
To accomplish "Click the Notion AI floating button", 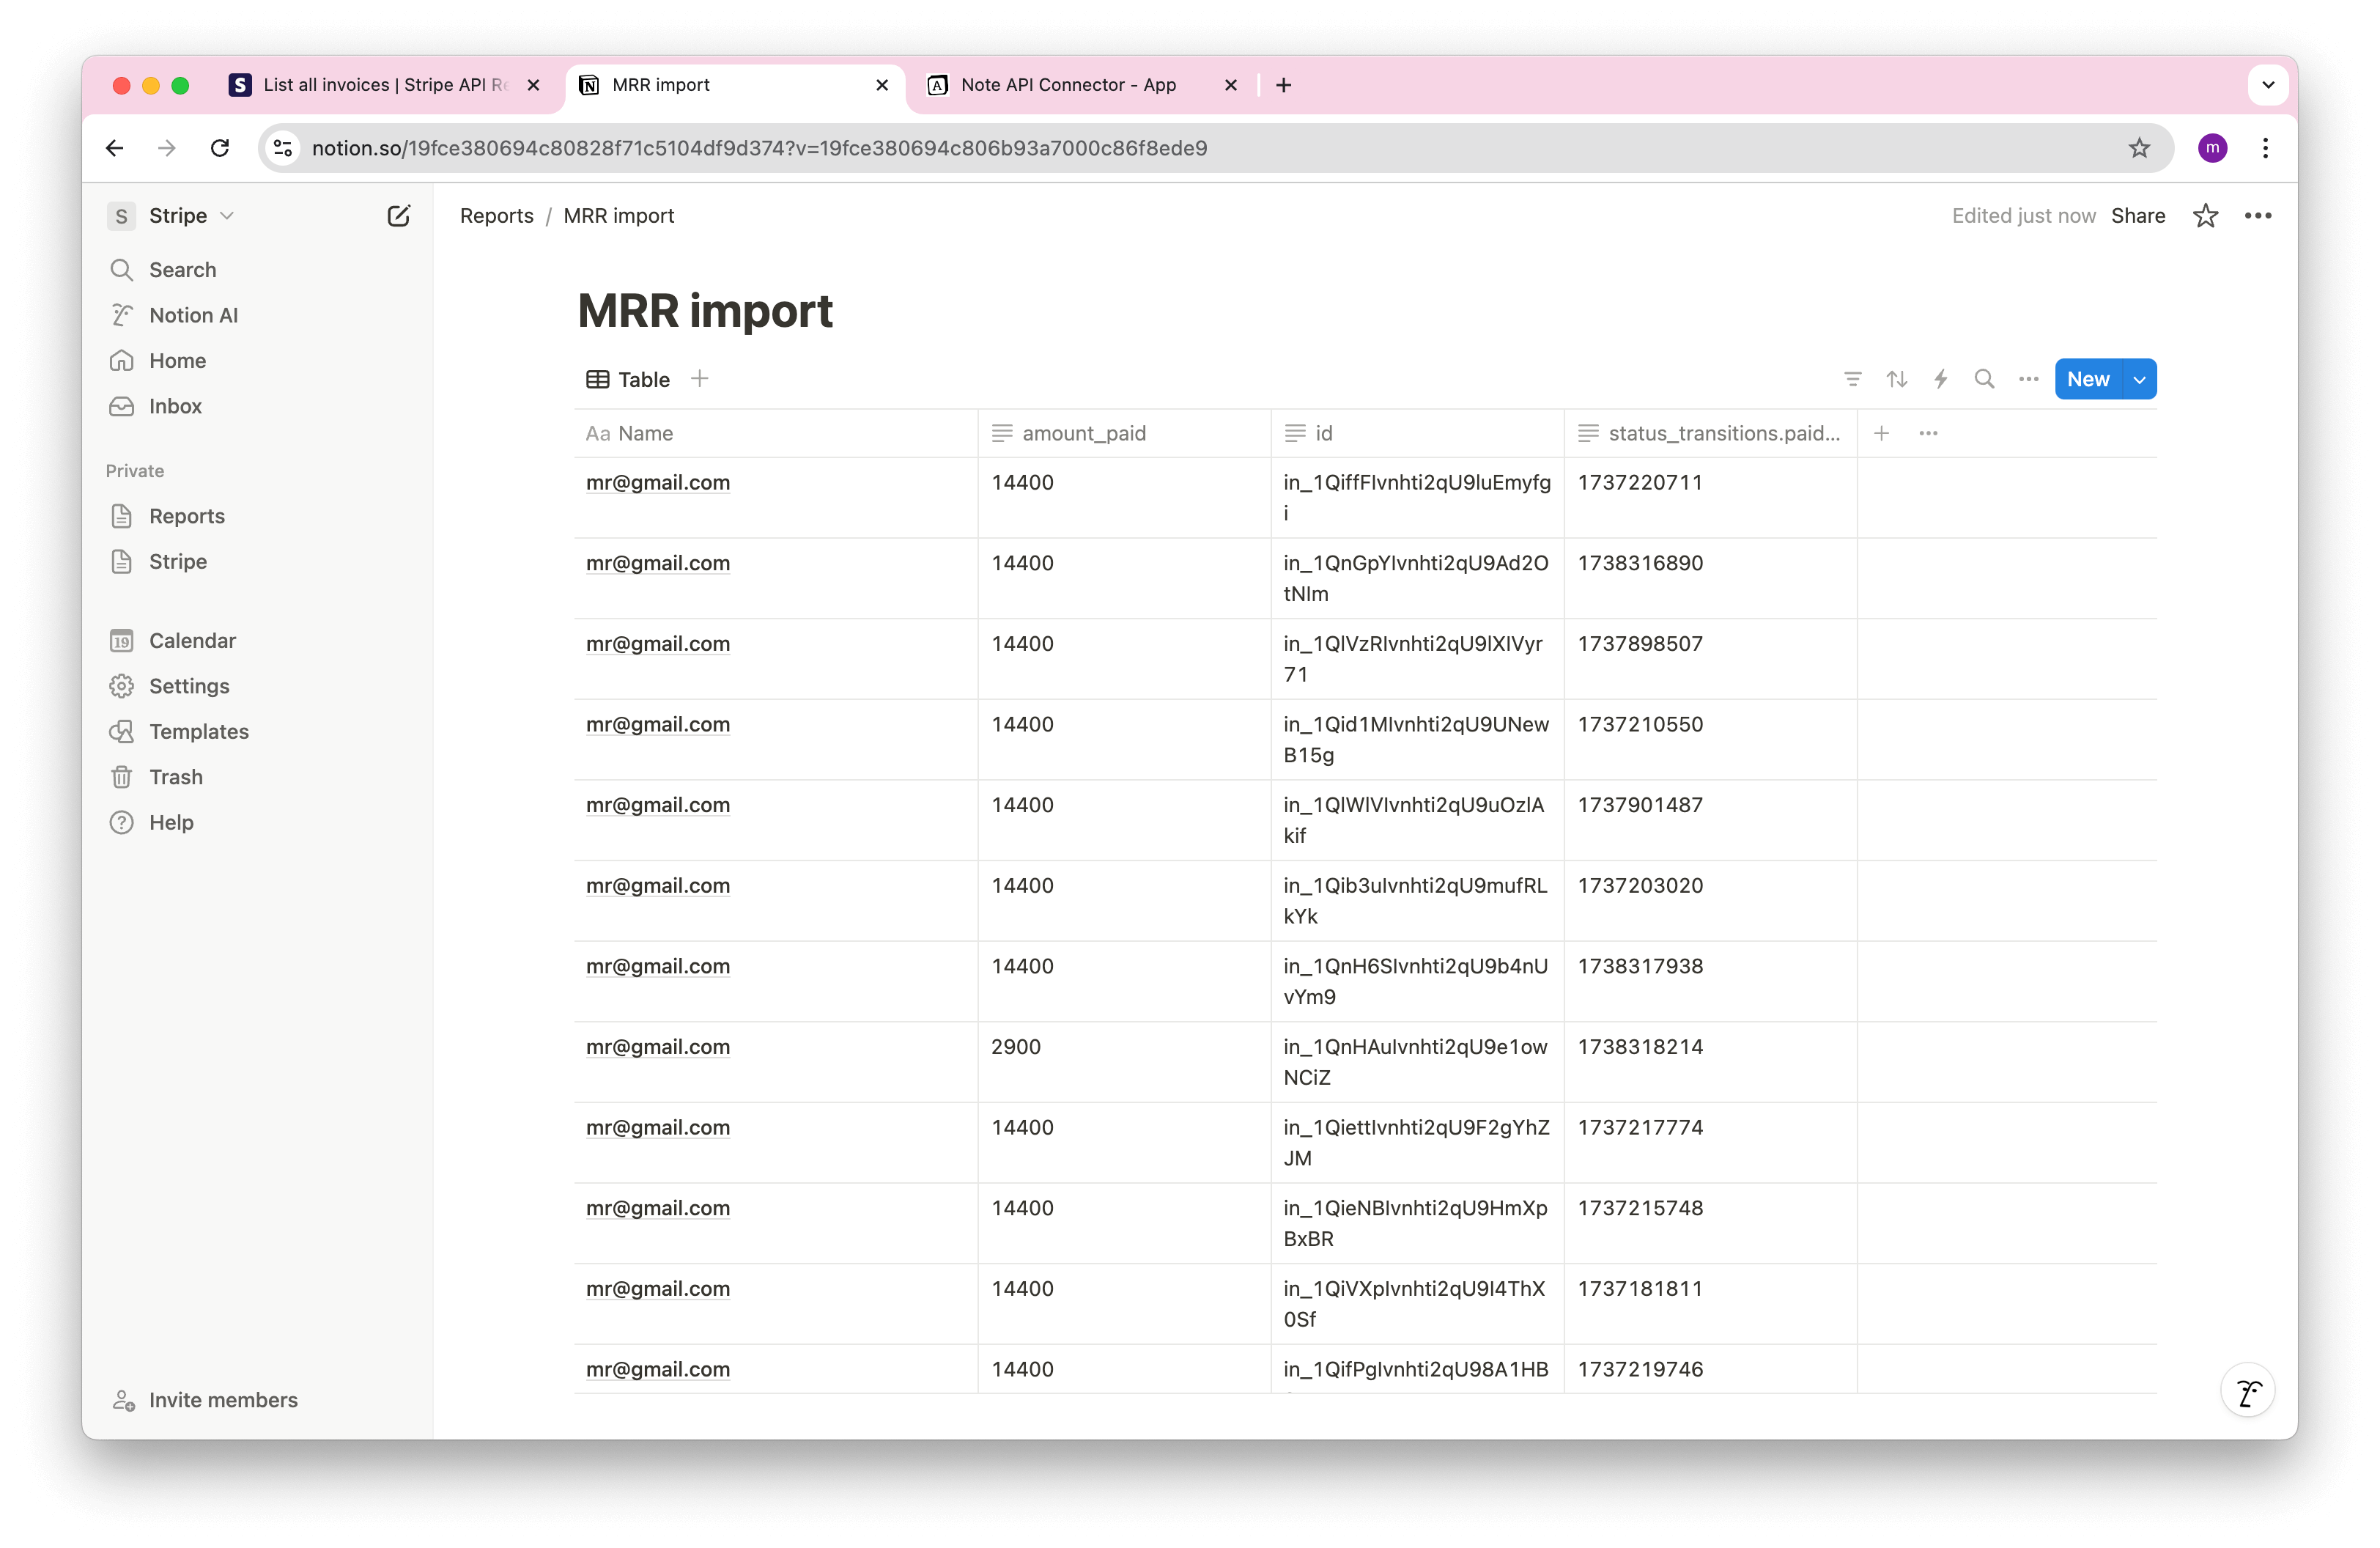I will [2248, 1391].
